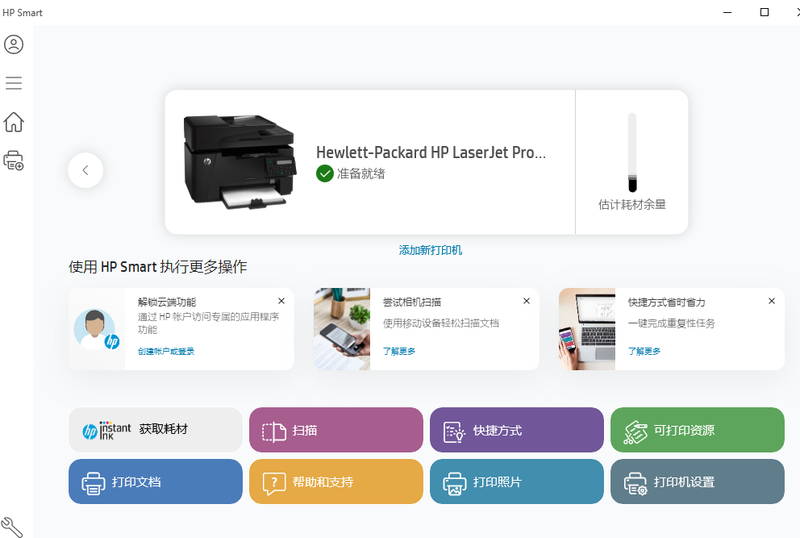
Task: Open 了解更多 under camera scan card
Action: pyautogui.click(x=399, y=351)
